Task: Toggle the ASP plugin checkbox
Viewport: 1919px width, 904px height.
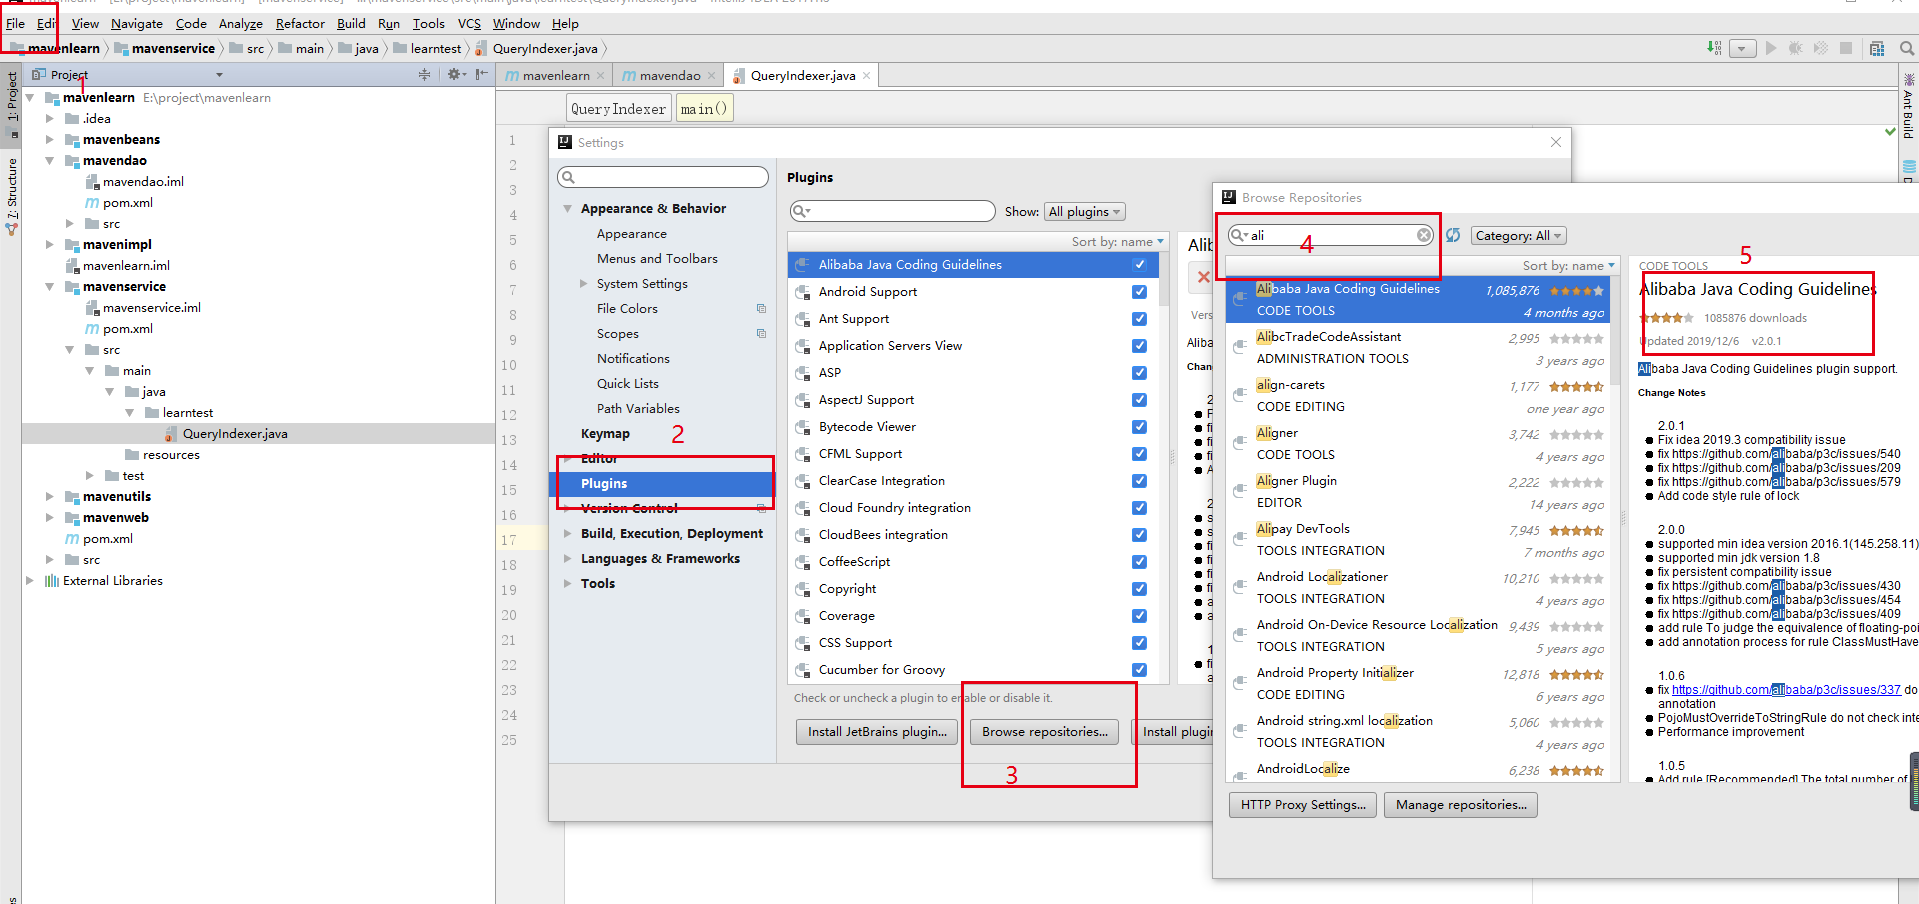Action: point(1139,373)
